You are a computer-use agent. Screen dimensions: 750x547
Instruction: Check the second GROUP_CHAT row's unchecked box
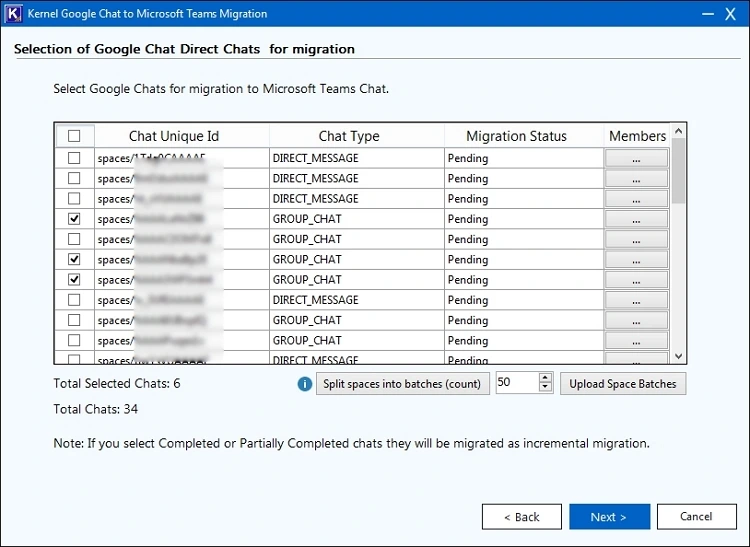[74, 239]
